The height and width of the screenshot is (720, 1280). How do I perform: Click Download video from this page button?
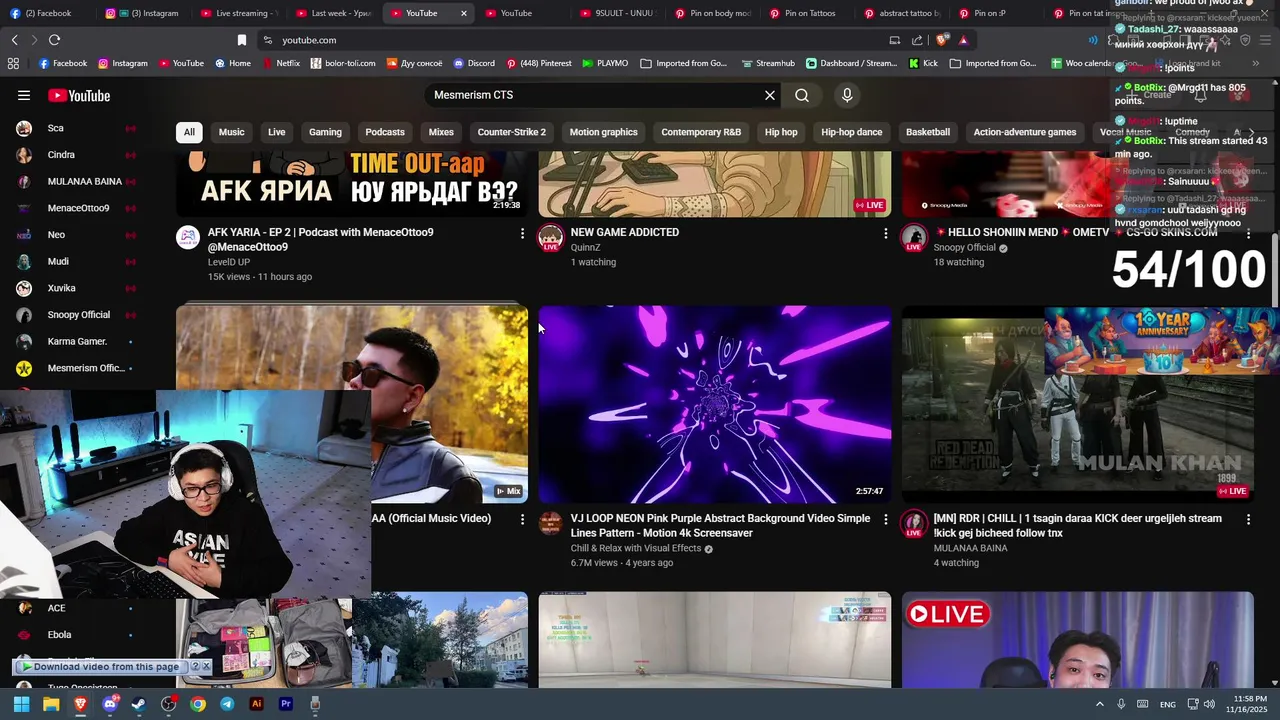tap(99, 666)
